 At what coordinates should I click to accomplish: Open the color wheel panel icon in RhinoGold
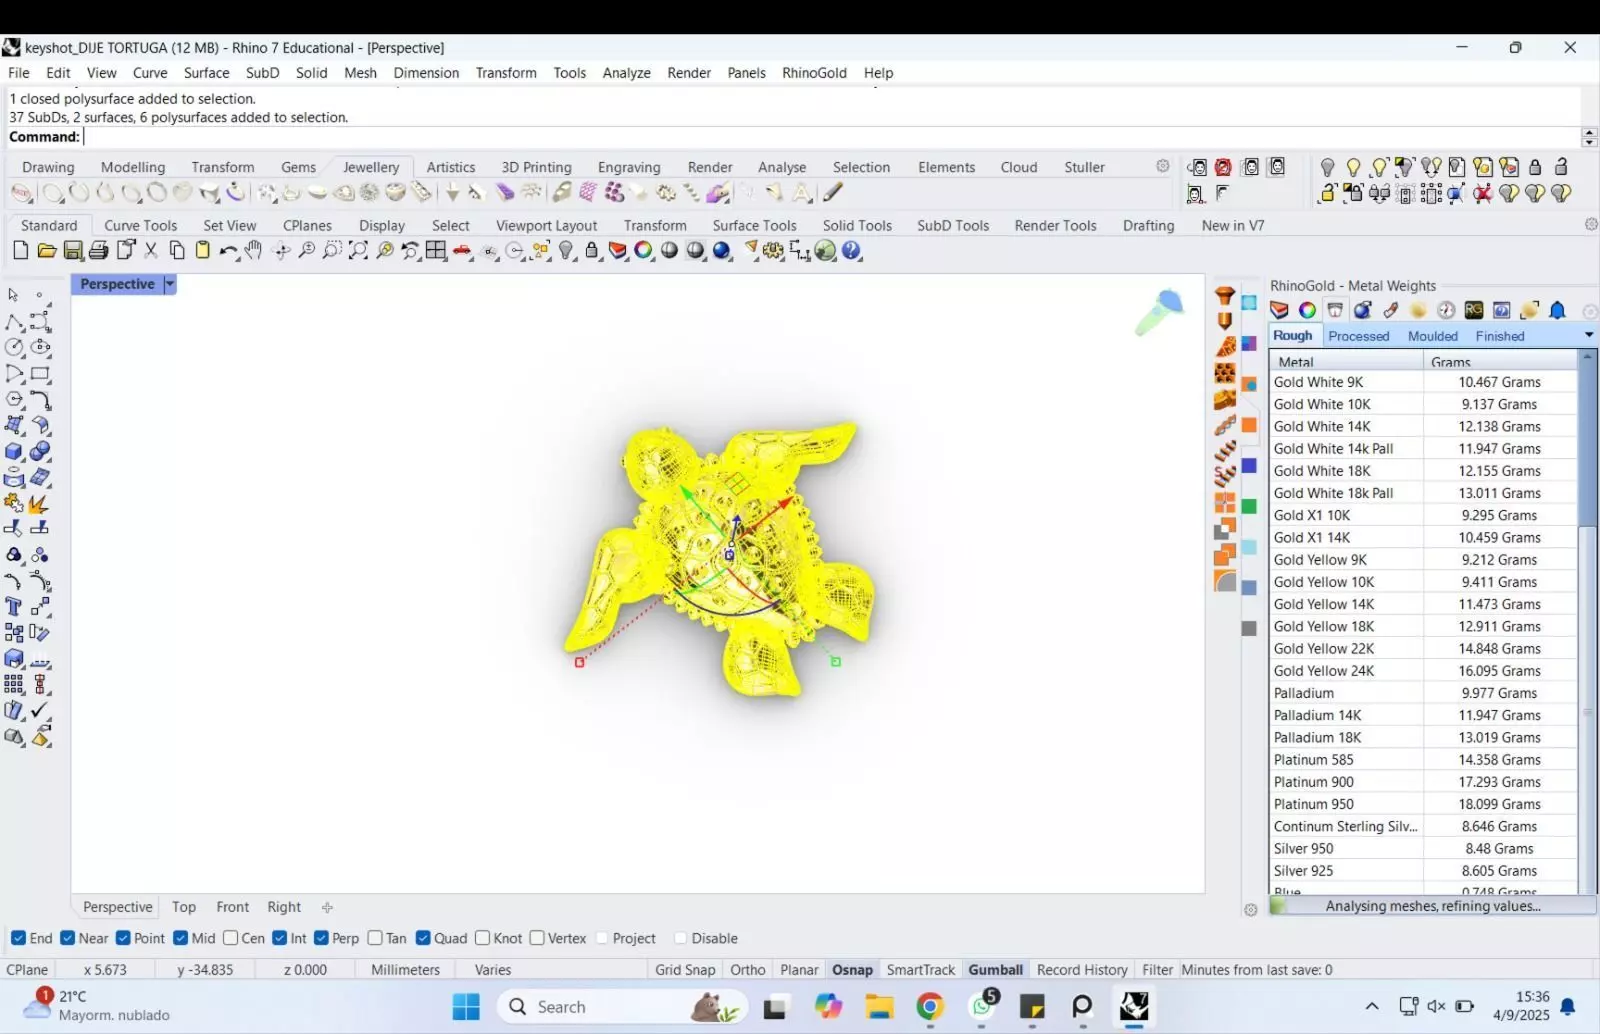(1307, 310)
